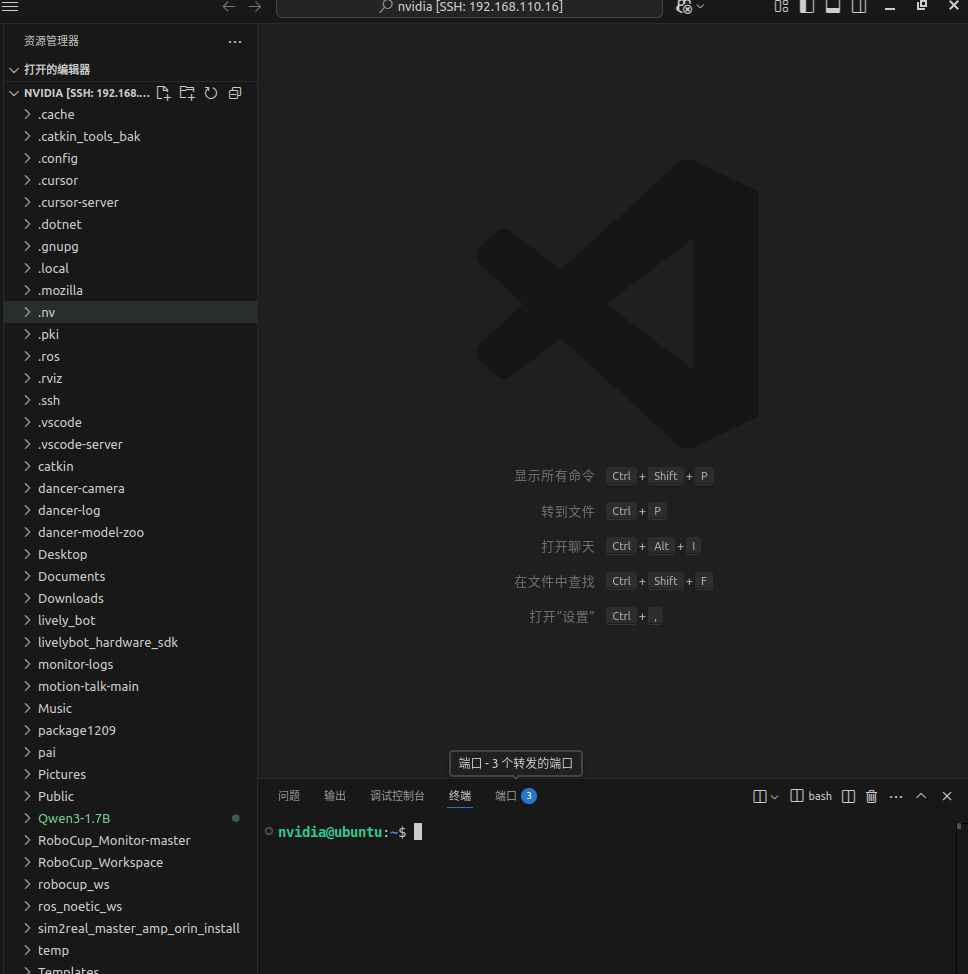
Task: Click the launch profile split icon in the terminal toolbar
Action: (759, 796)
